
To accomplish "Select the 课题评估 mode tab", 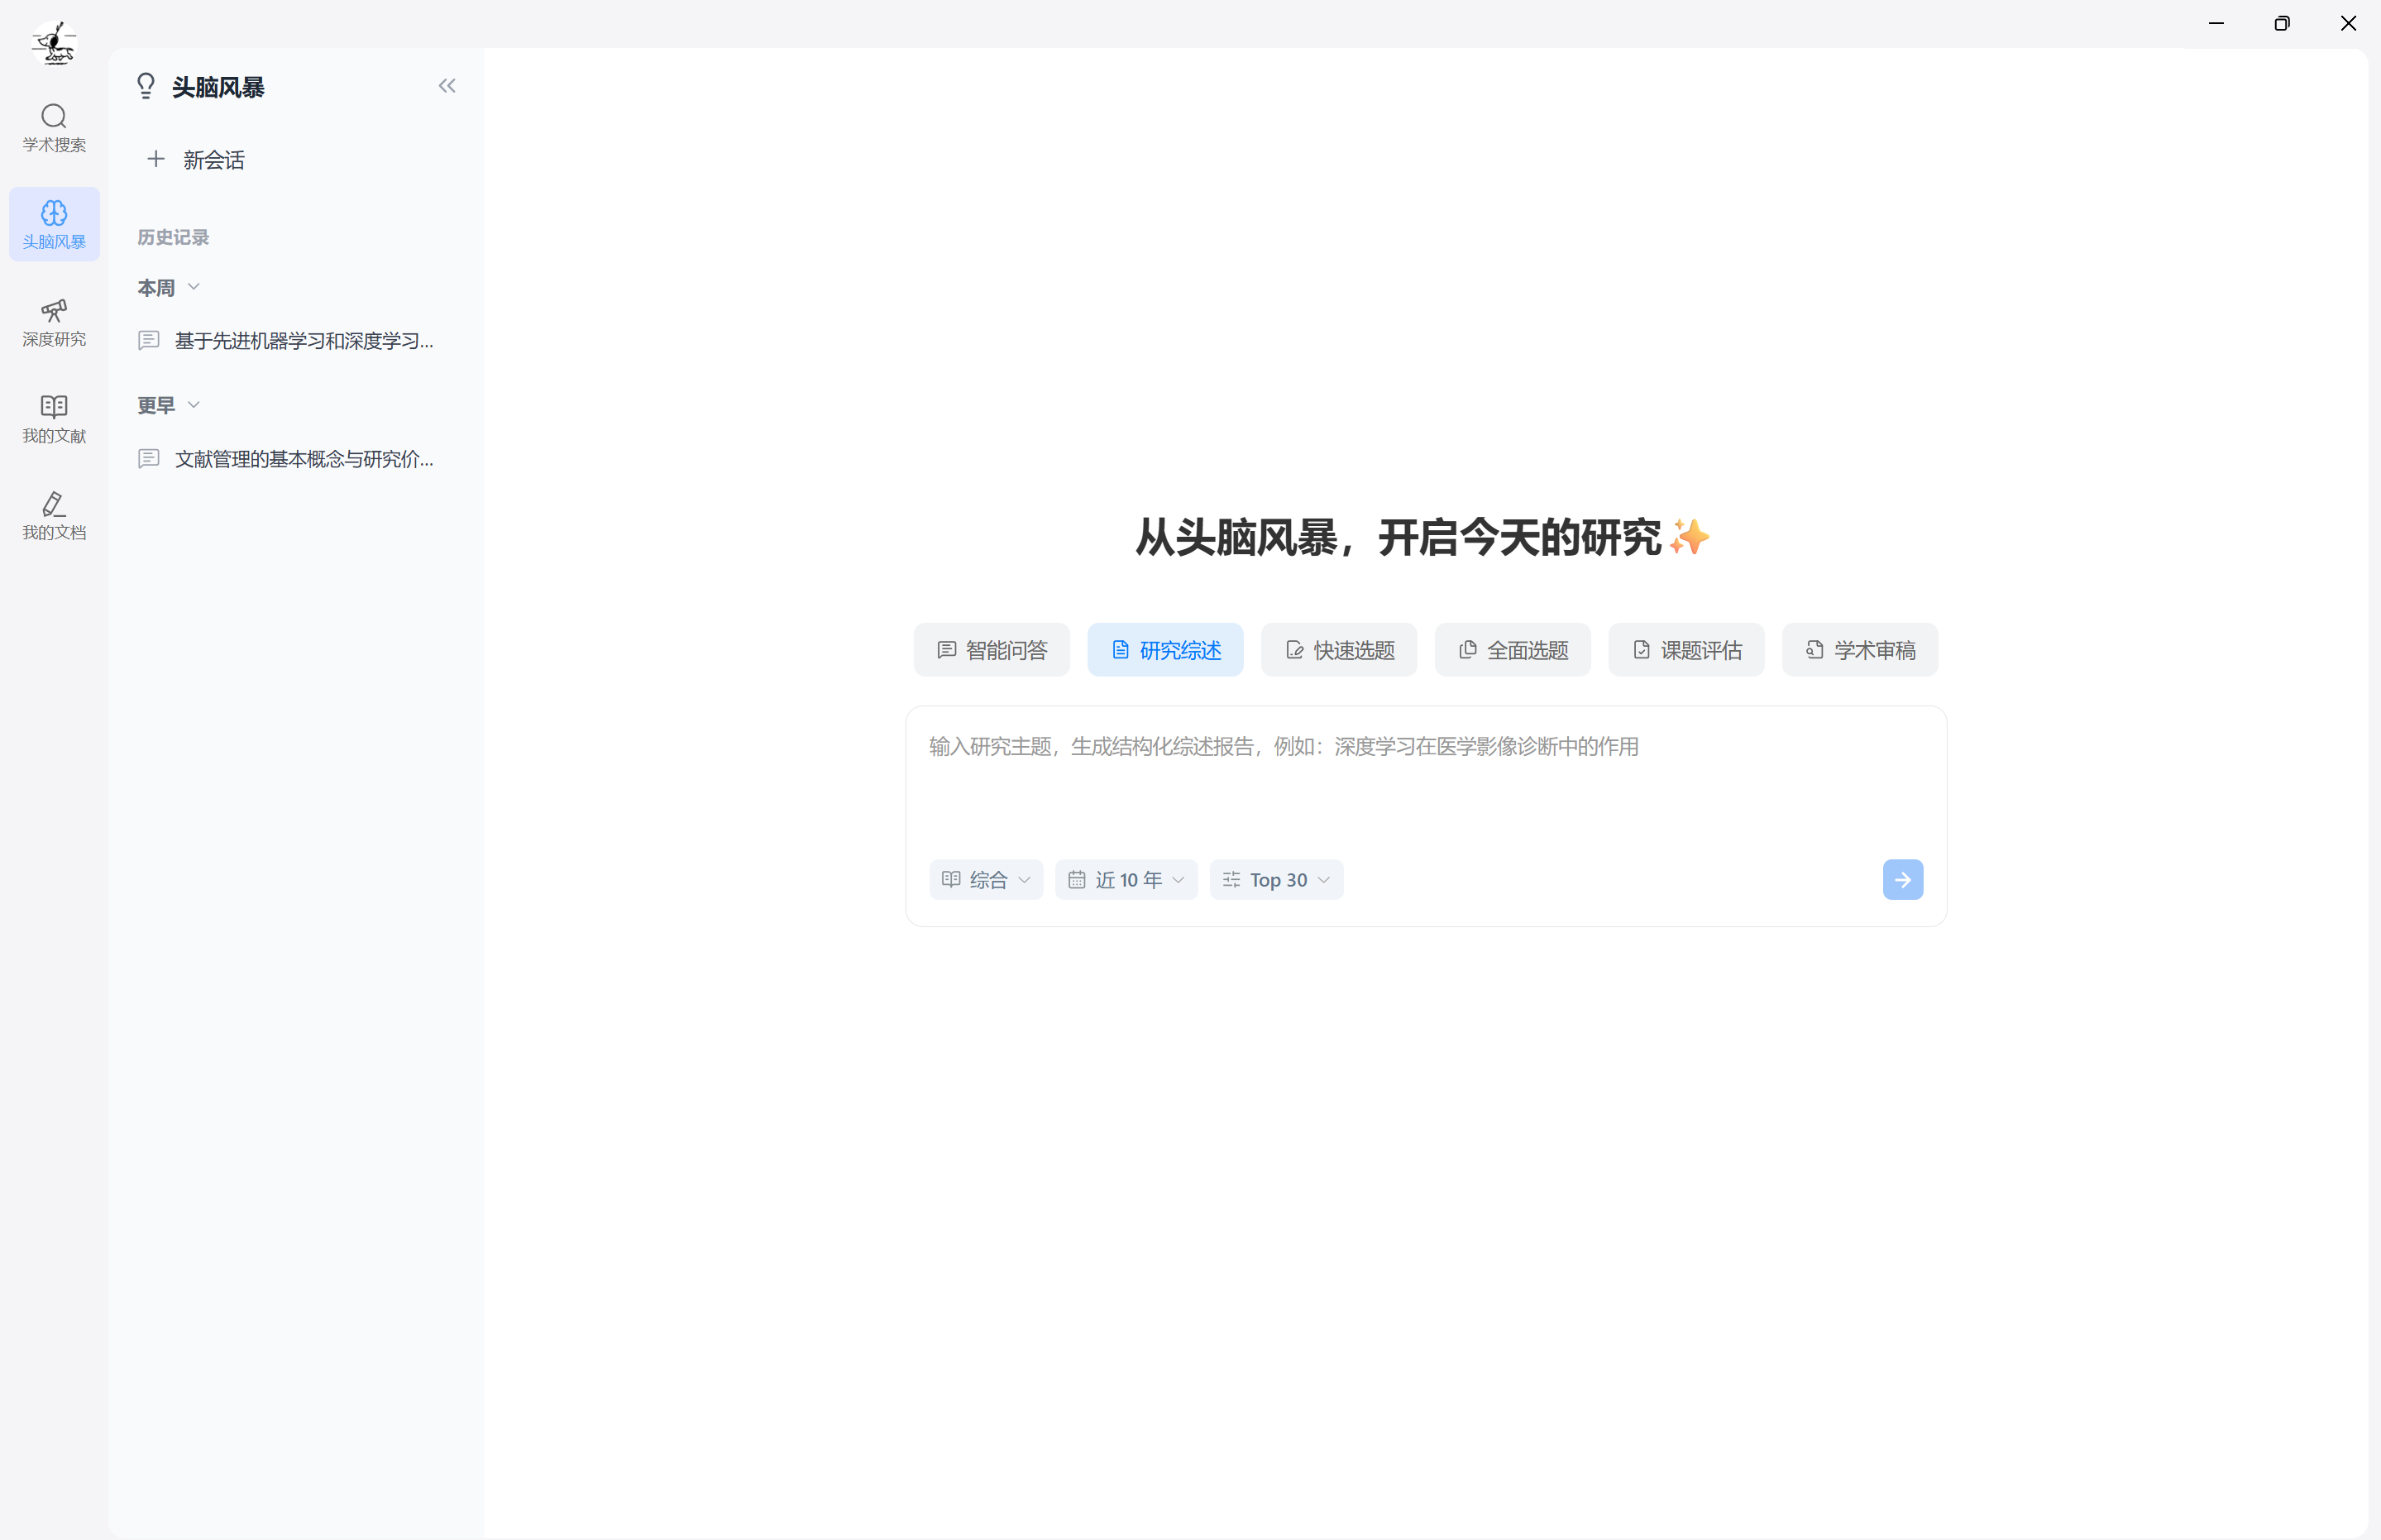I will tap(1685, 650).
